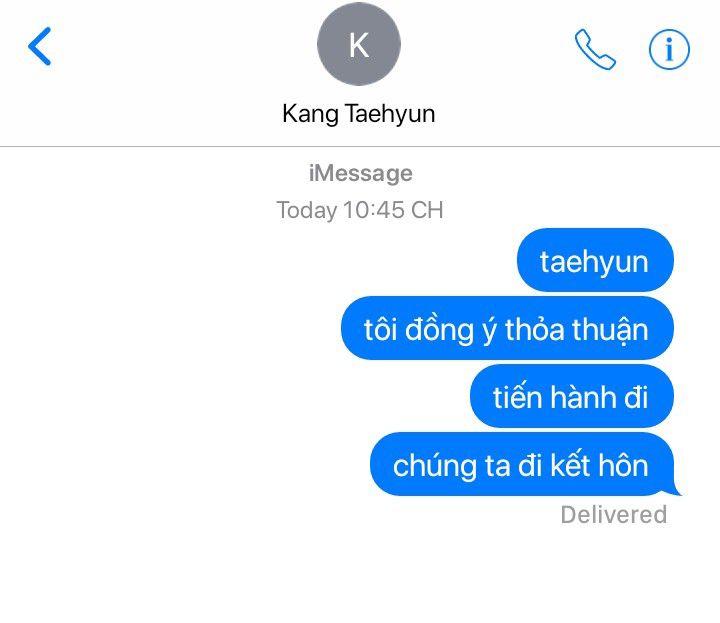
Task: Click the "Today 10:45 CH" timestamp
Action: pos(360,210)
